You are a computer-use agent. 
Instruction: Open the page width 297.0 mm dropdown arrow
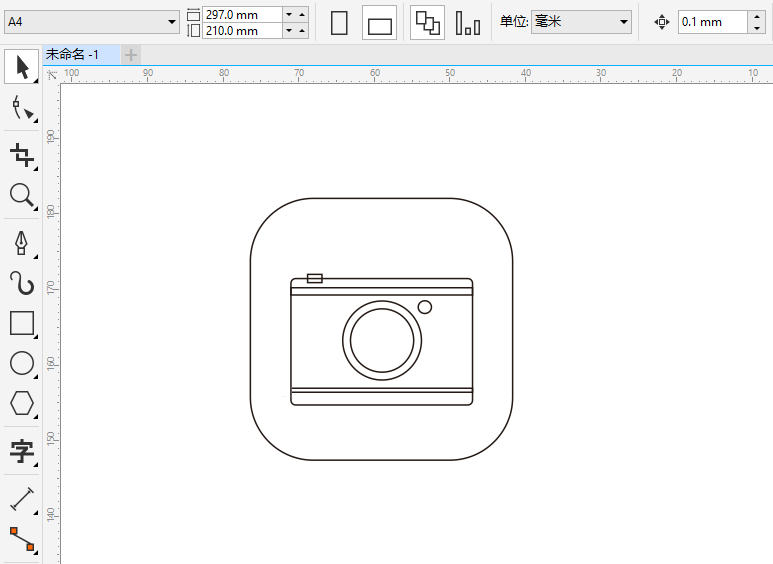(289, 14)
